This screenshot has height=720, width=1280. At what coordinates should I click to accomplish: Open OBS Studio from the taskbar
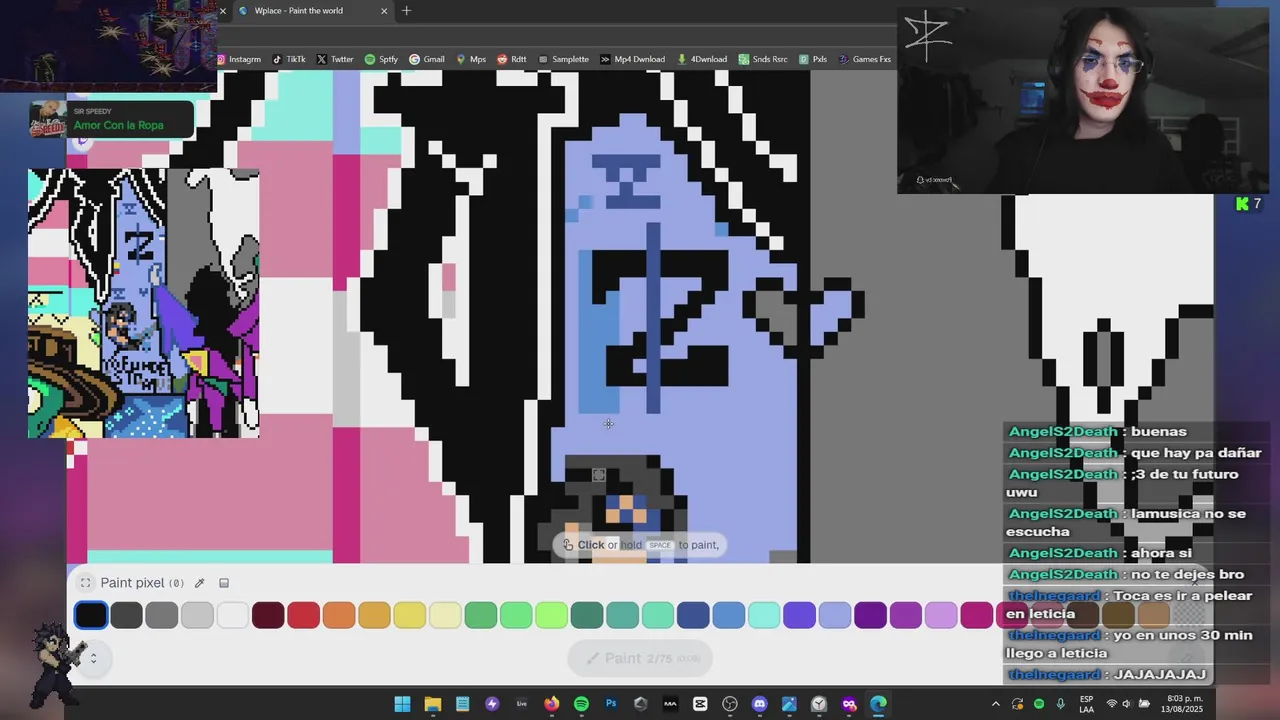[x=730, y=704]
